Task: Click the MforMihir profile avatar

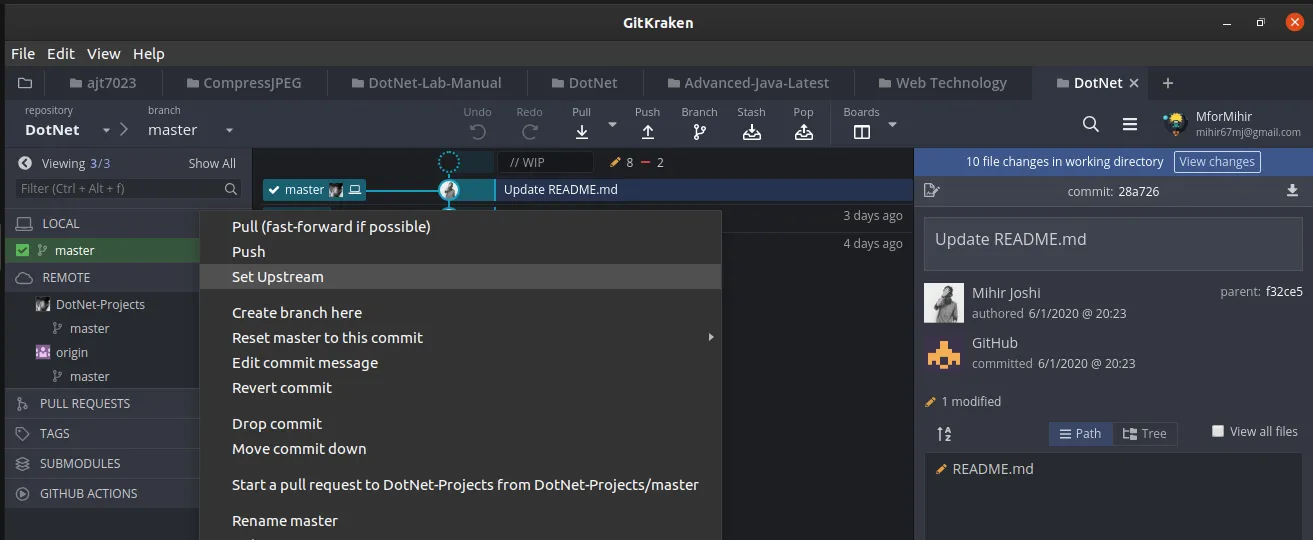Action: (1175, 124)
